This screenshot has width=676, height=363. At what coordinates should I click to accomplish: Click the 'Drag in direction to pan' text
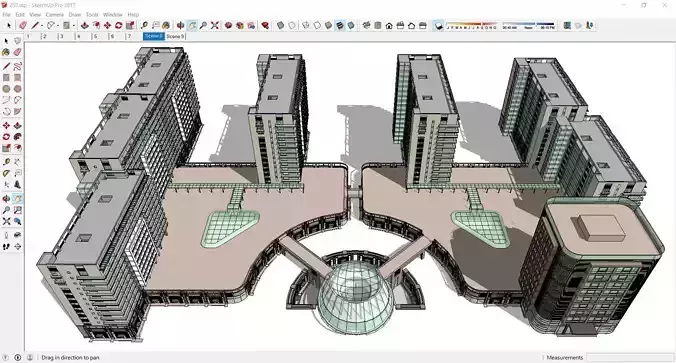point(70,357)
